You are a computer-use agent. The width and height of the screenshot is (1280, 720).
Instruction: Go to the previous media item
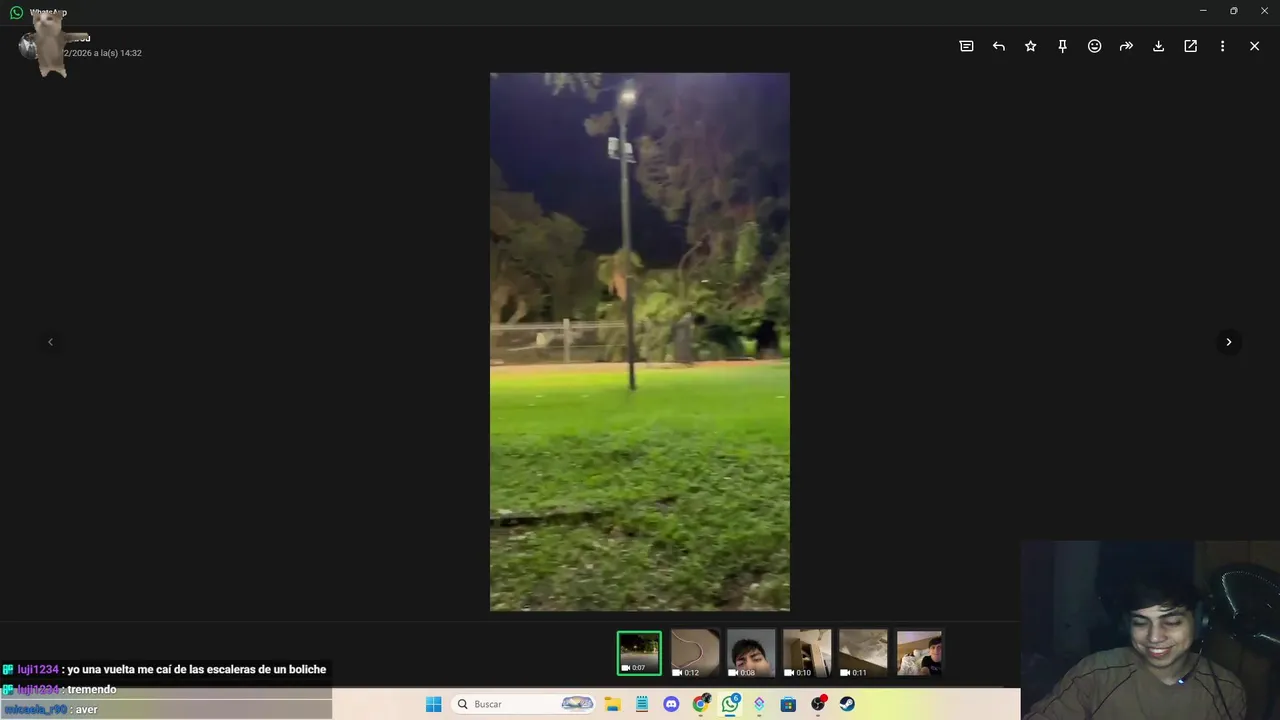(50, 342)
